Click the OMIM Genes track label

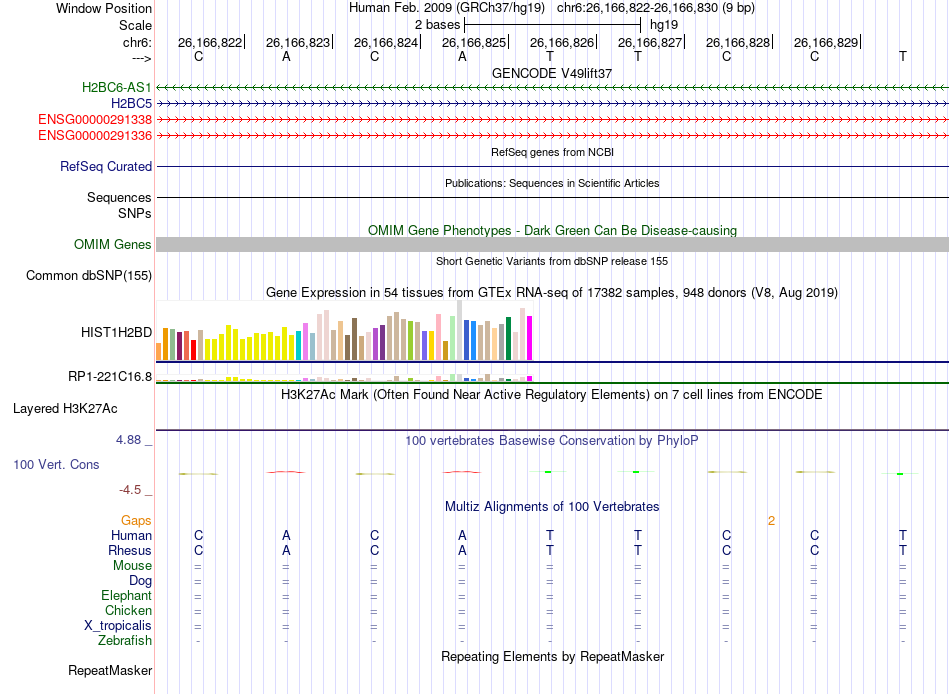pyautogui.click(x=112, y=244)
